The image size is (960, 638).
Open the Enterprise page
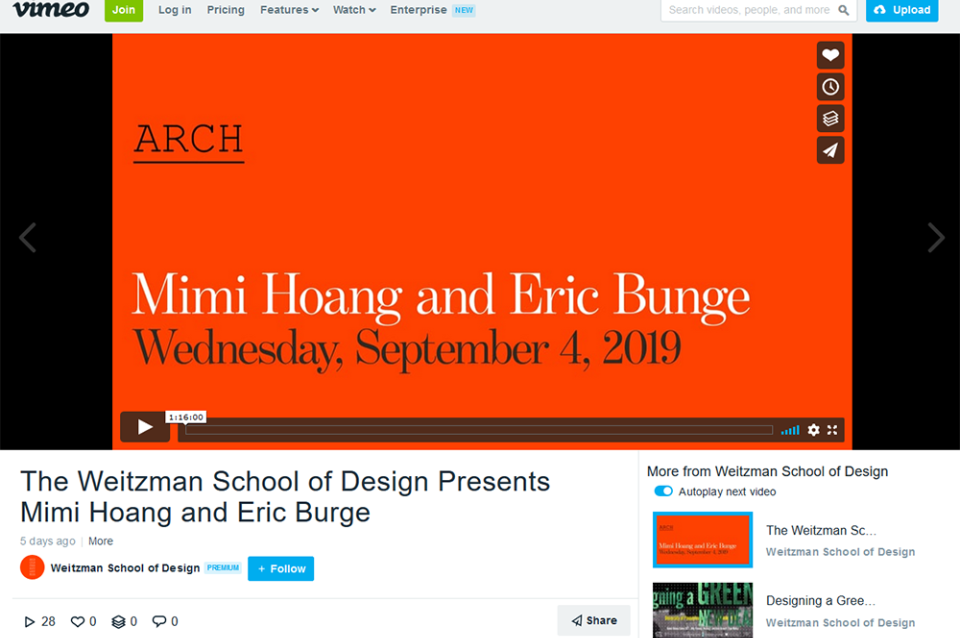coord(418,10)
